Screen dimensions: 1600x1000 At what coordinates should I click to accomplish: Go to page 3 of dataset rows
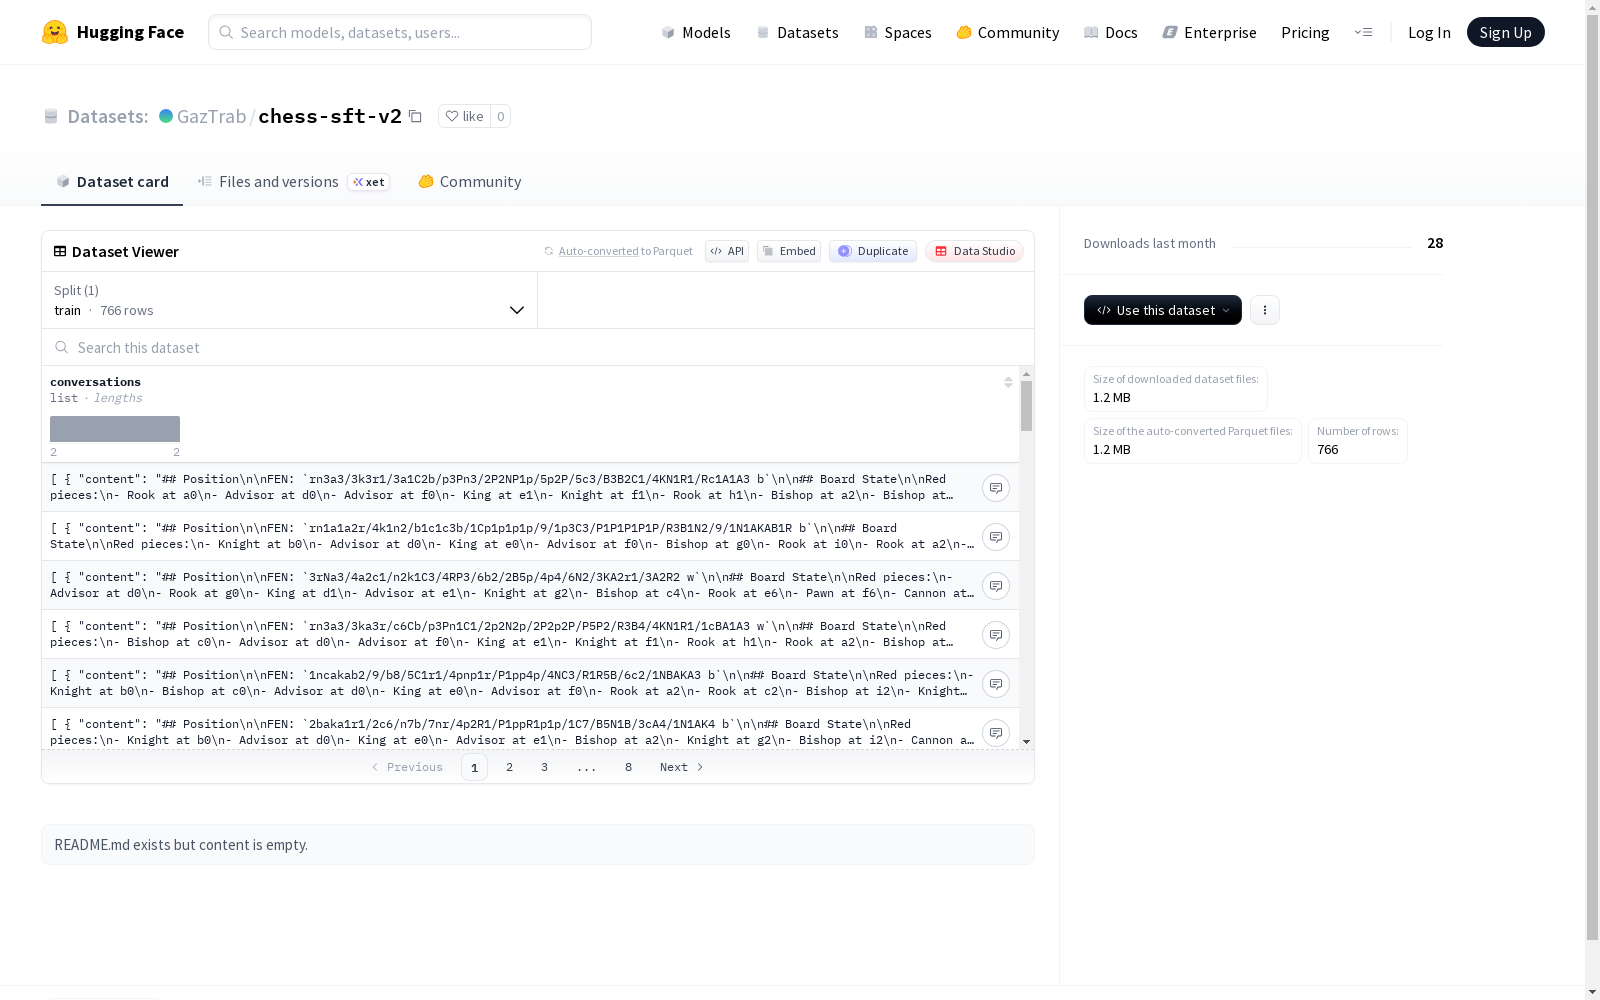click(x=544, y=767)
